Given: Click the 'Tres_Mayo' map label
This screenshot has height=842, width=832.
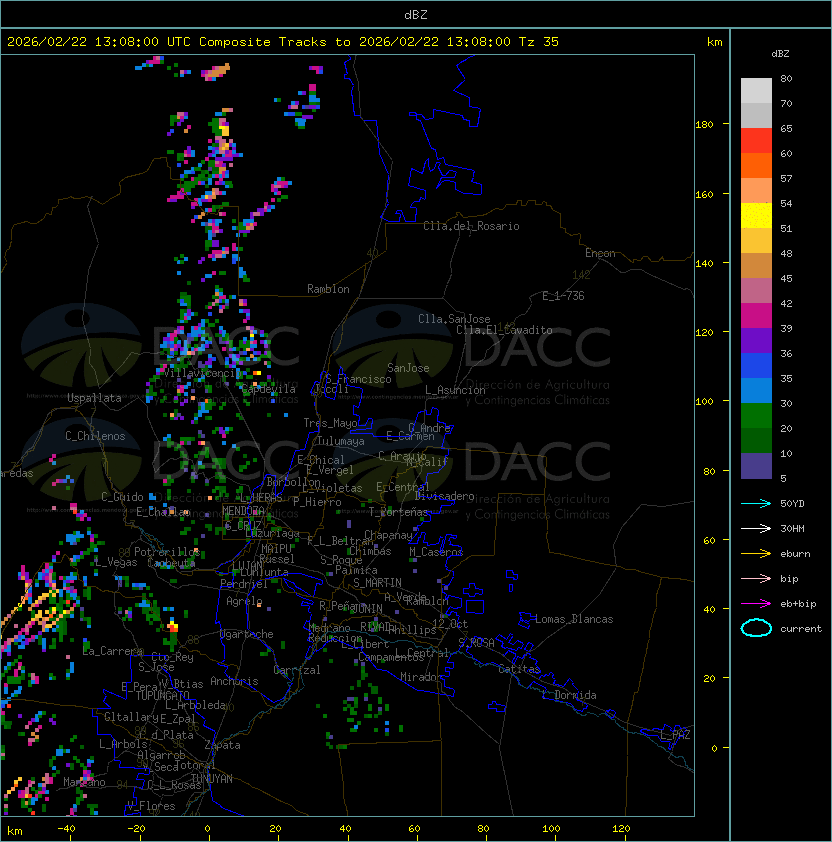Looking at the screenshot, I should pos(330,423).
